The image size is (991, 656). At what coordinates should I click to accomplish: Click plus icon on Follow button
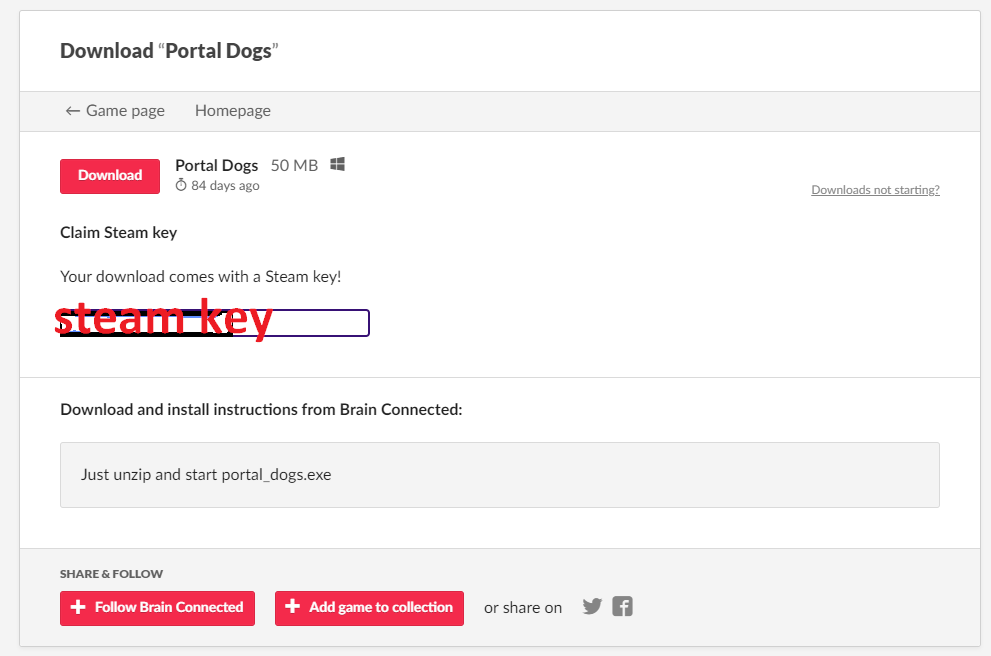(x=78, y=607)
